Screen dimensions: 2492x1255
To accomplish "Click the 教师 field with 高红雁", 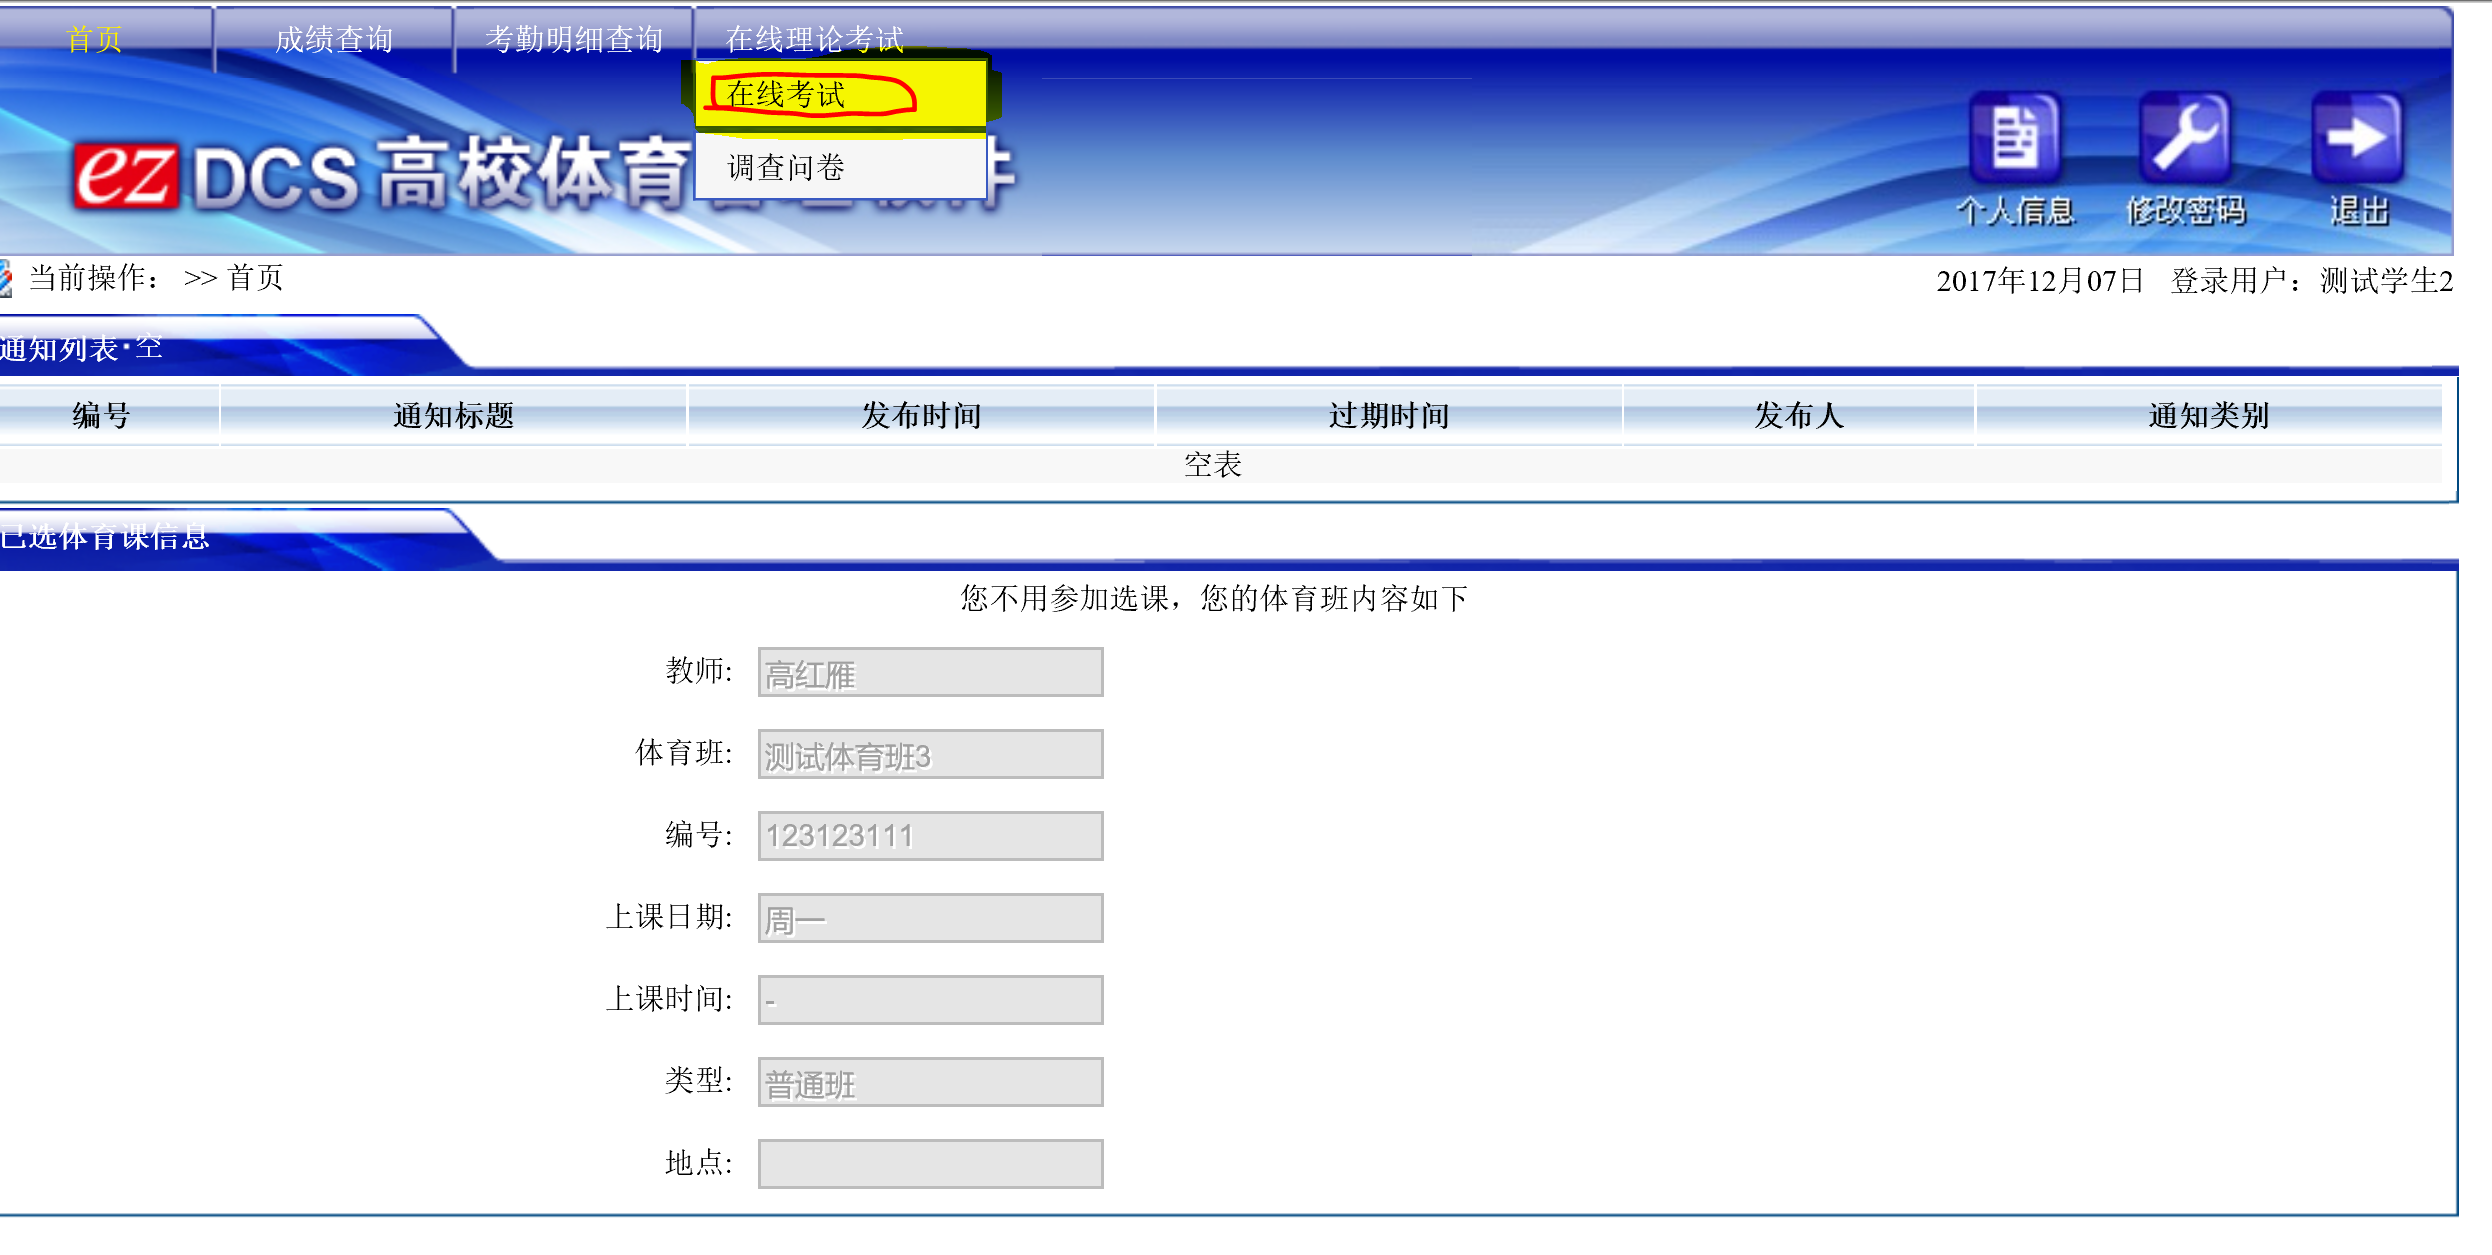I will (930, 673).
